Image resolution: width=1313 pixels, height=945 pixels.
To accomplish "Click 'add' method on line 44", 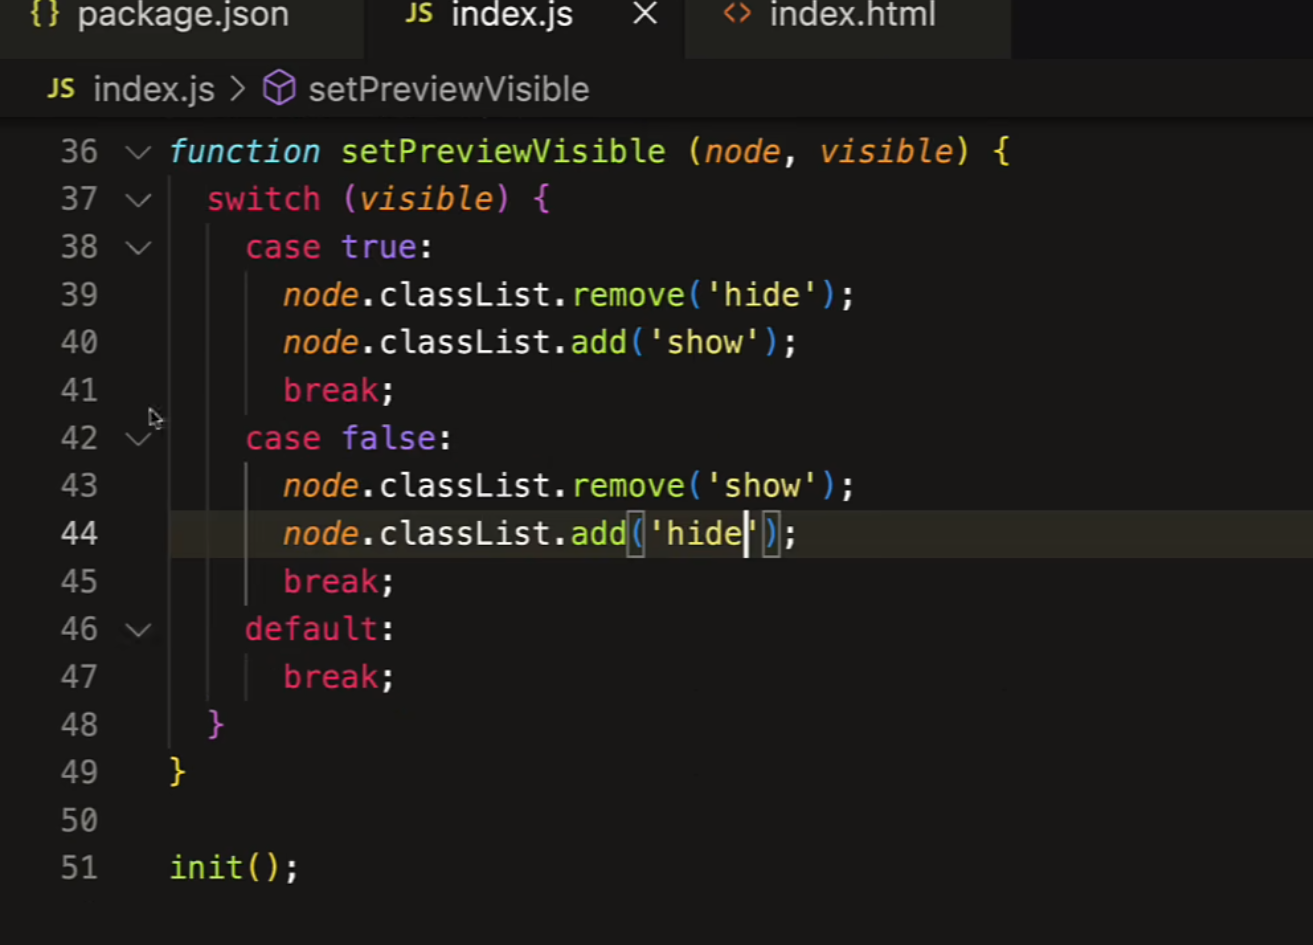I will 599,533.
